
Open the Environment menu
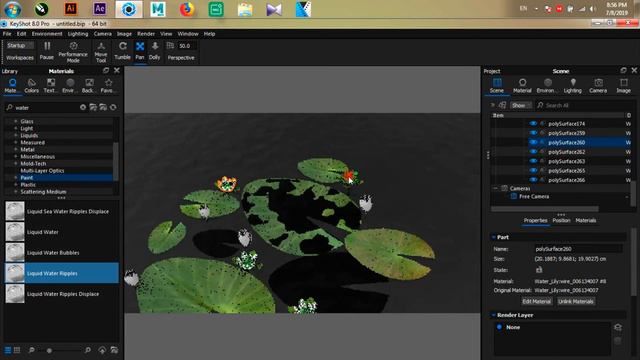click(47, 34)
